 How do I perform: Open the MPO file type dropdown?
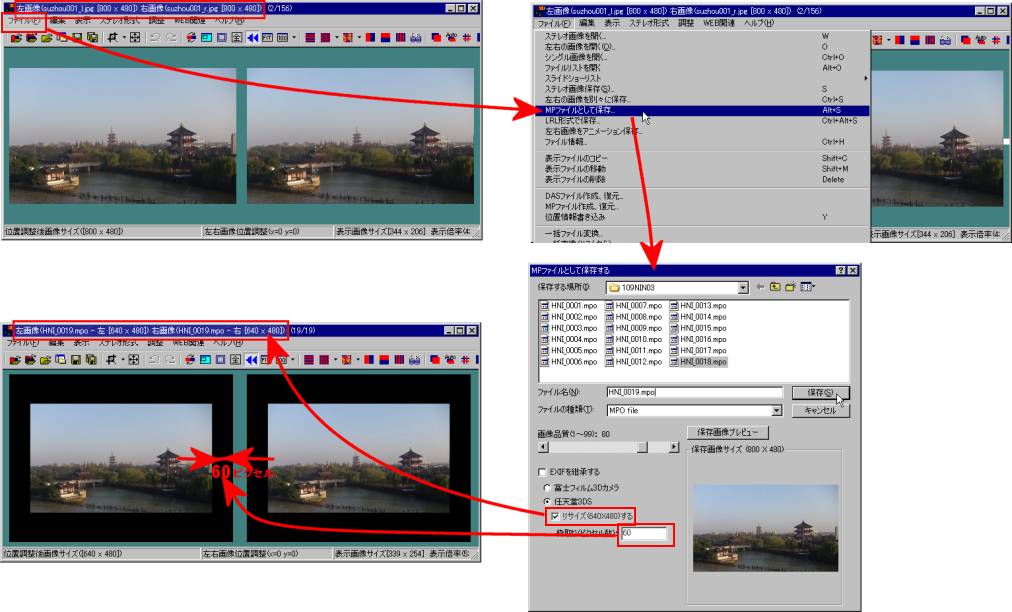pyautogui.click(x=776, y=411)
